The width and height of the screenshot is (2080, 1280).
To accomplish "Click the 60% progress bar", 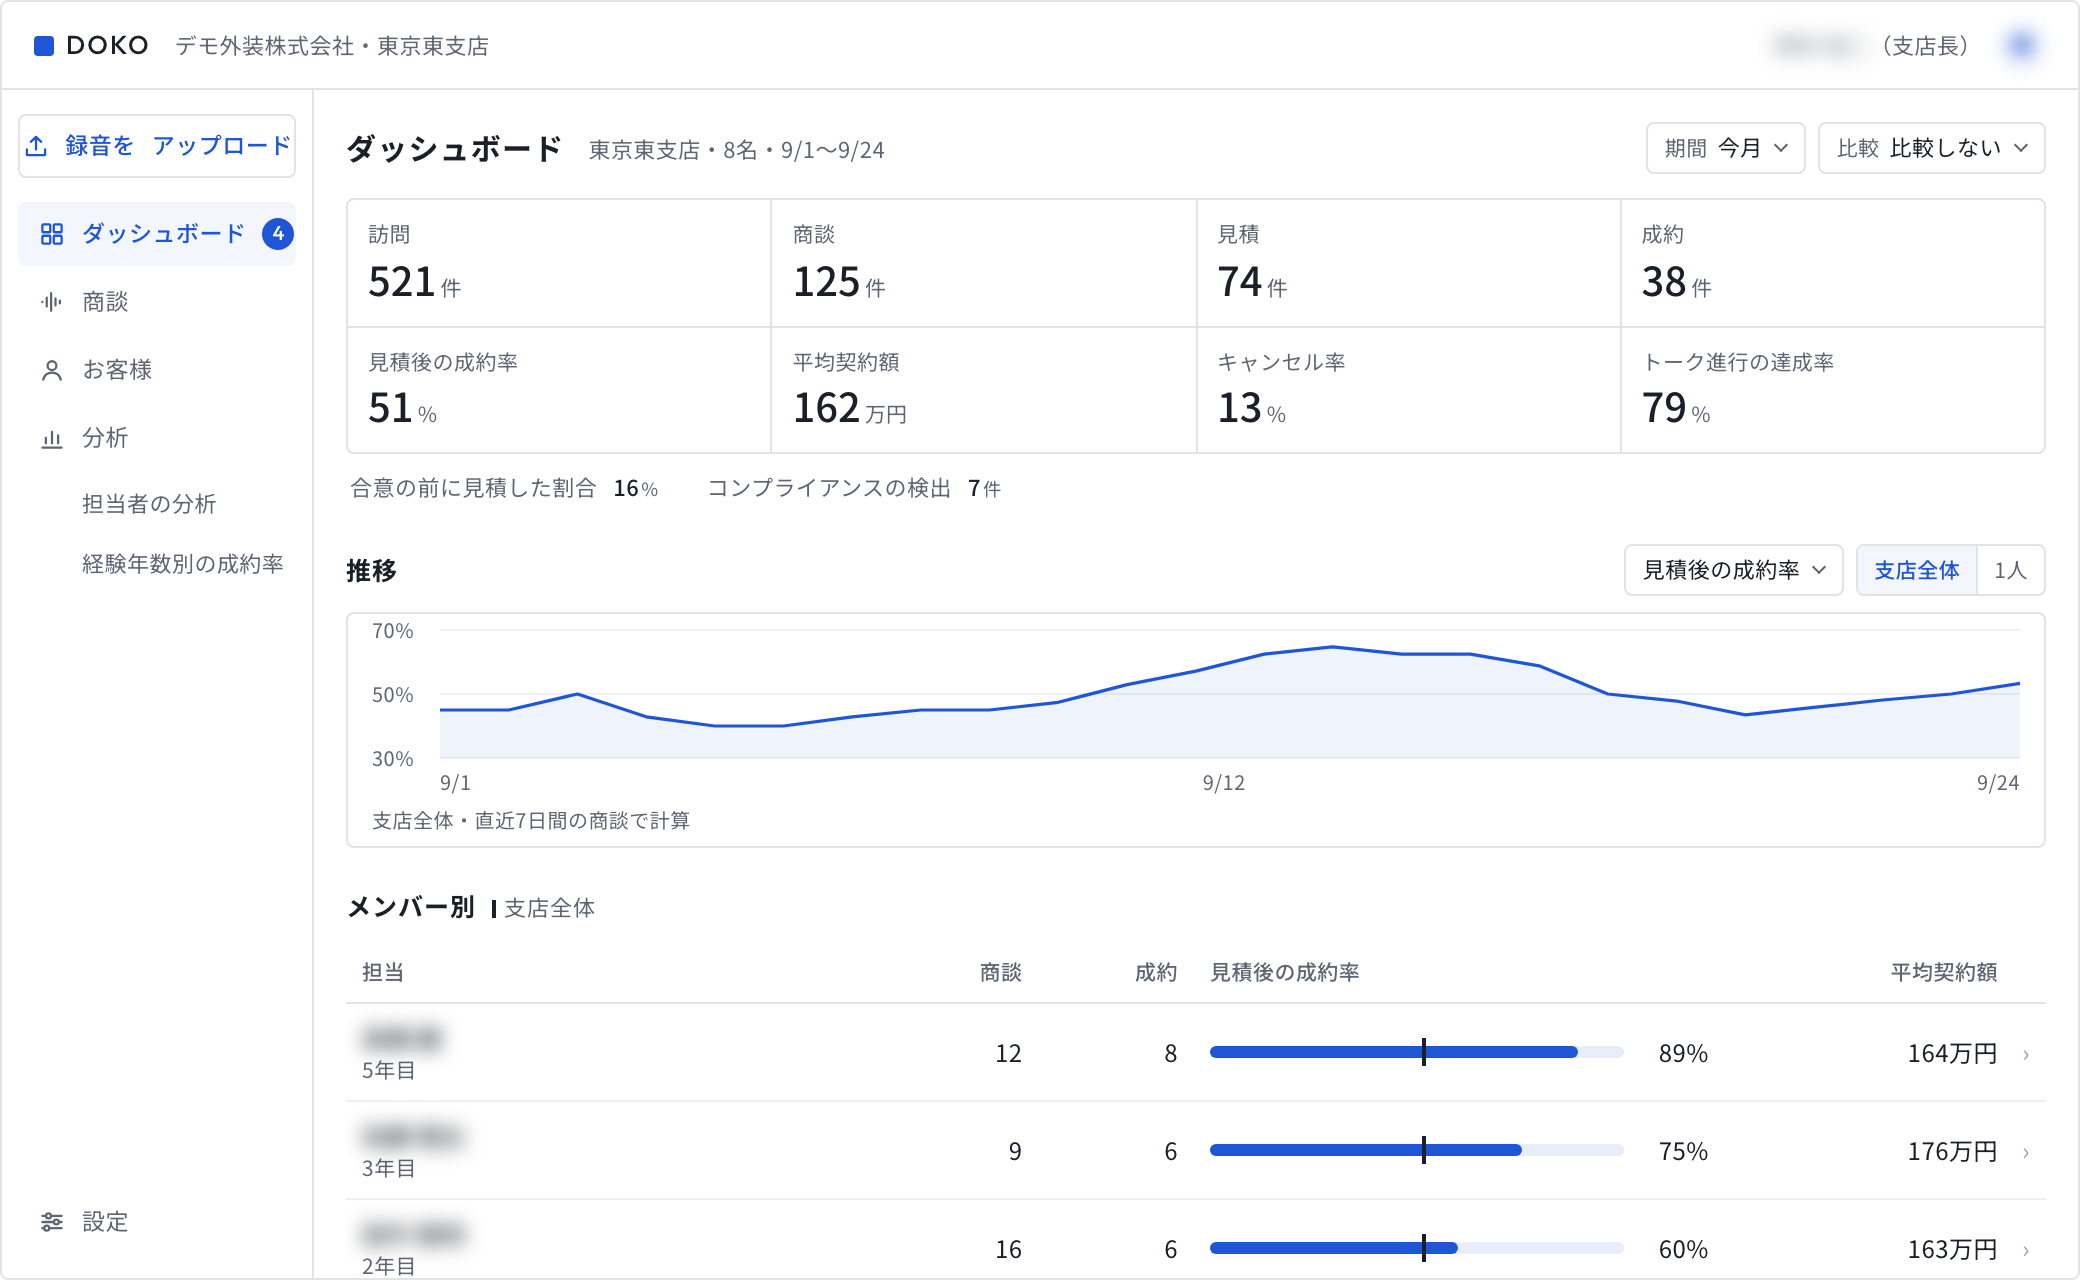I will pyautogui.click(x=1417, y=1248).
